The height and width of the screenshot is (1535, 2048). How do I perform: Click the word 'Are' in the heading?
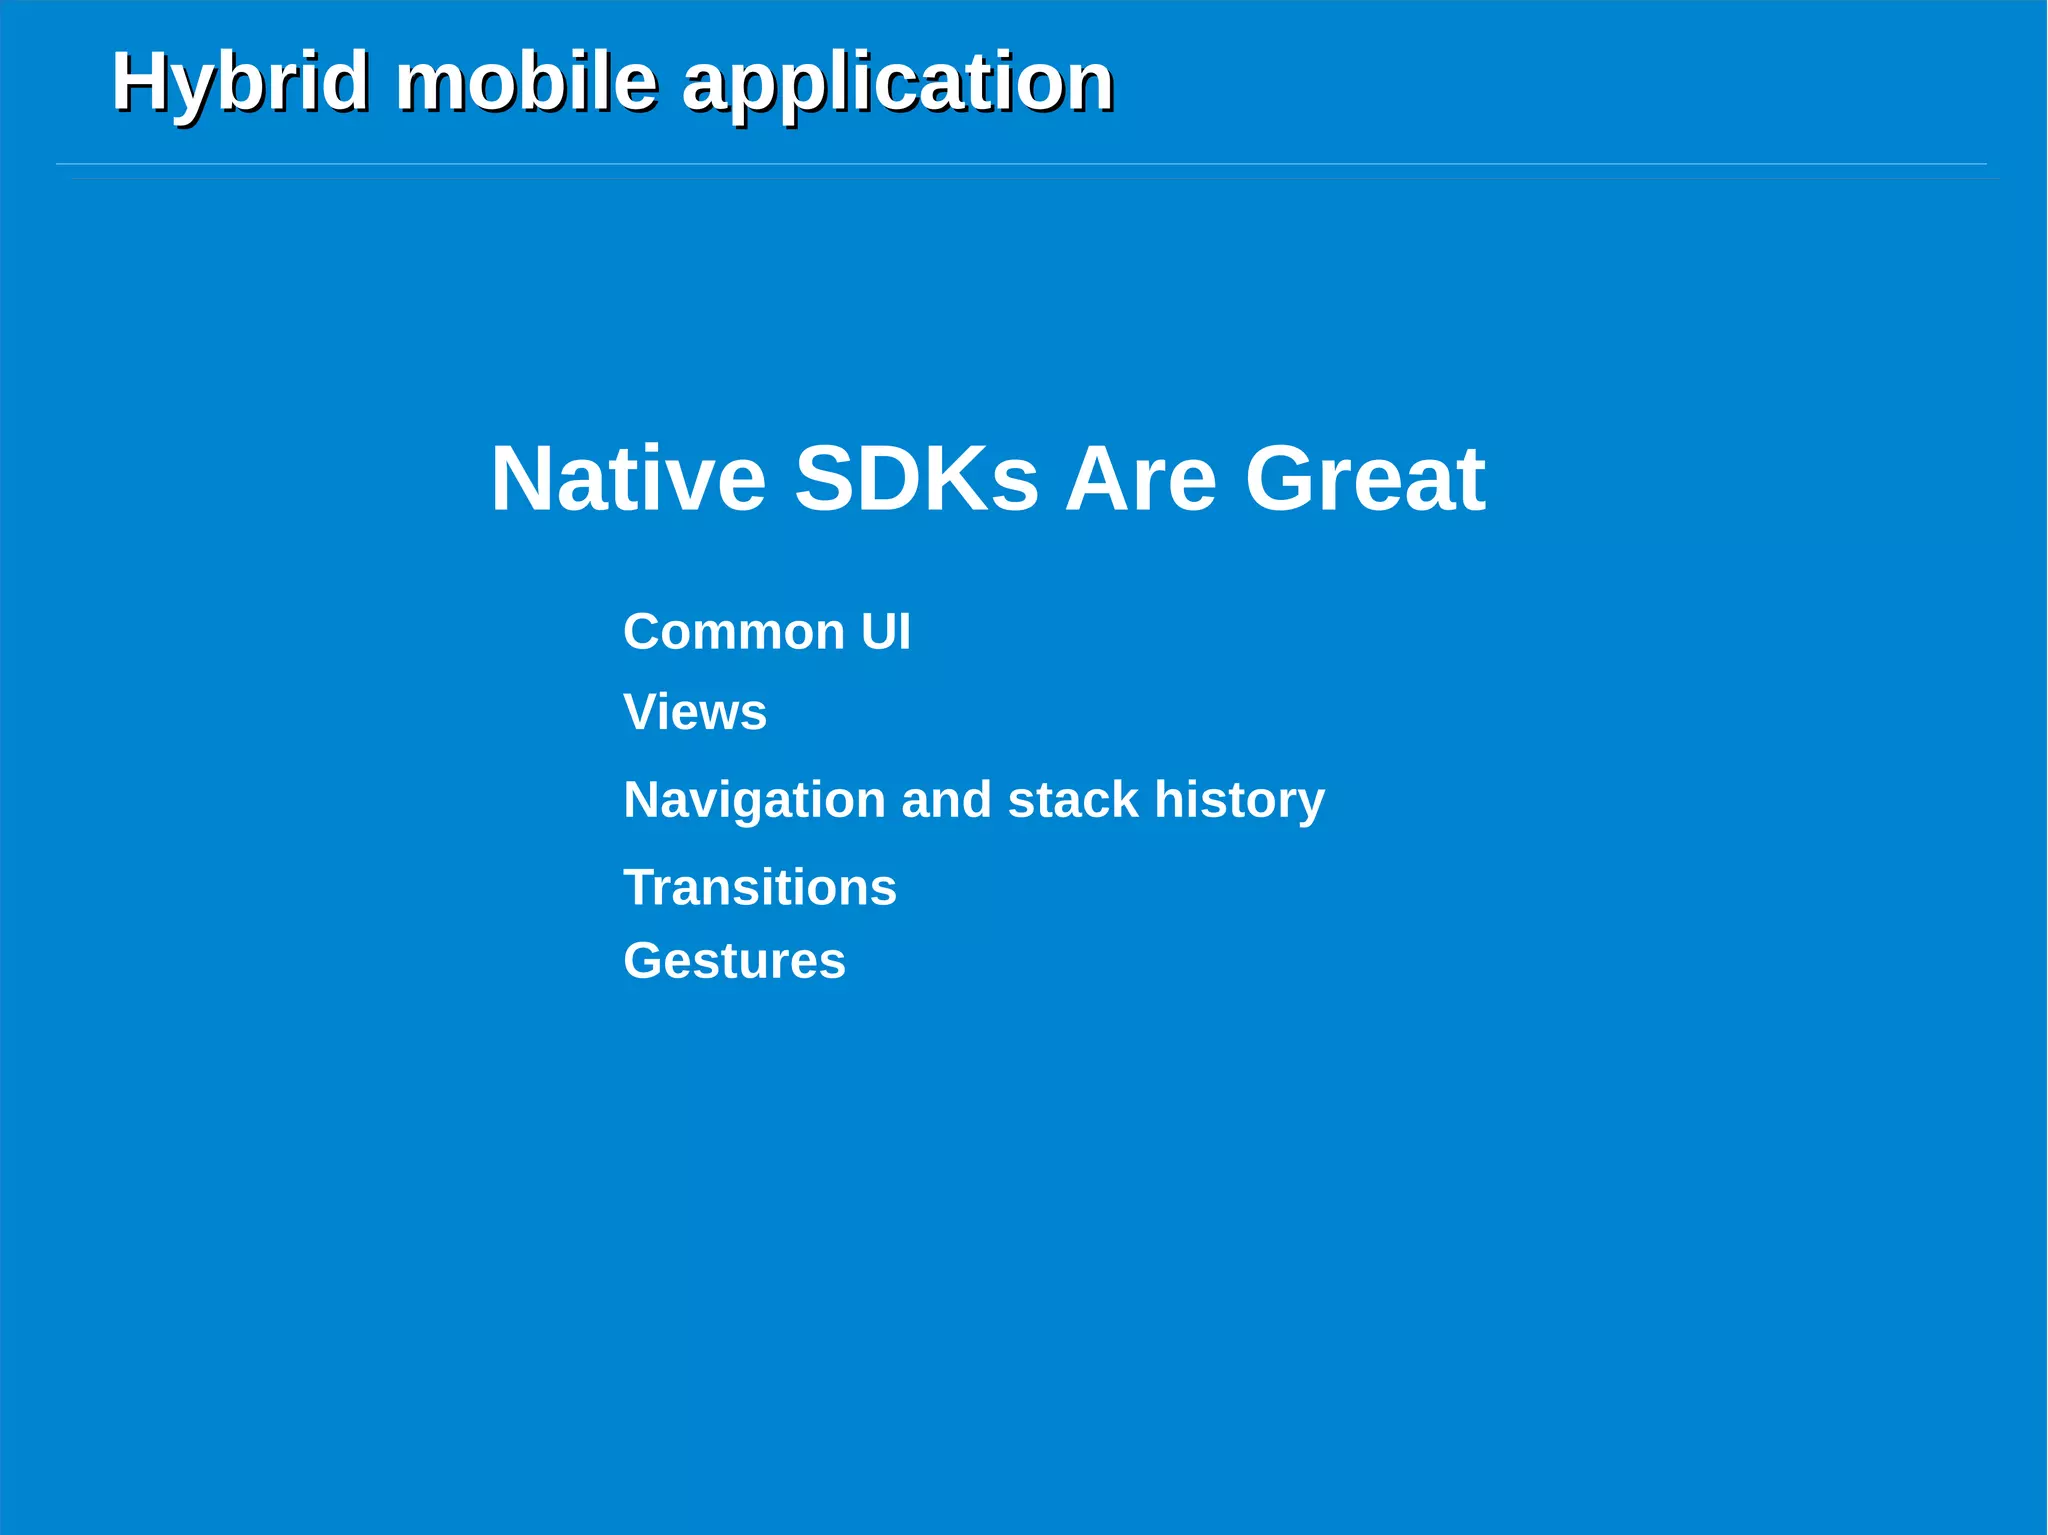coord(1140,478)
